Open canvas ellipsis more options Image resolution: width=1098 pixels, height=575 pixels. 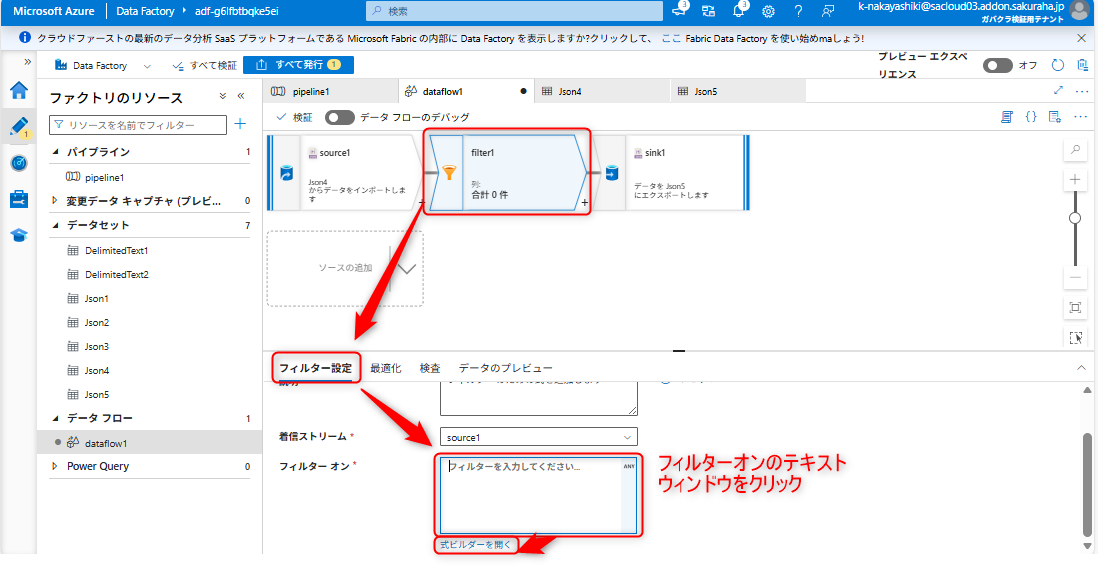pos(1080,117)
